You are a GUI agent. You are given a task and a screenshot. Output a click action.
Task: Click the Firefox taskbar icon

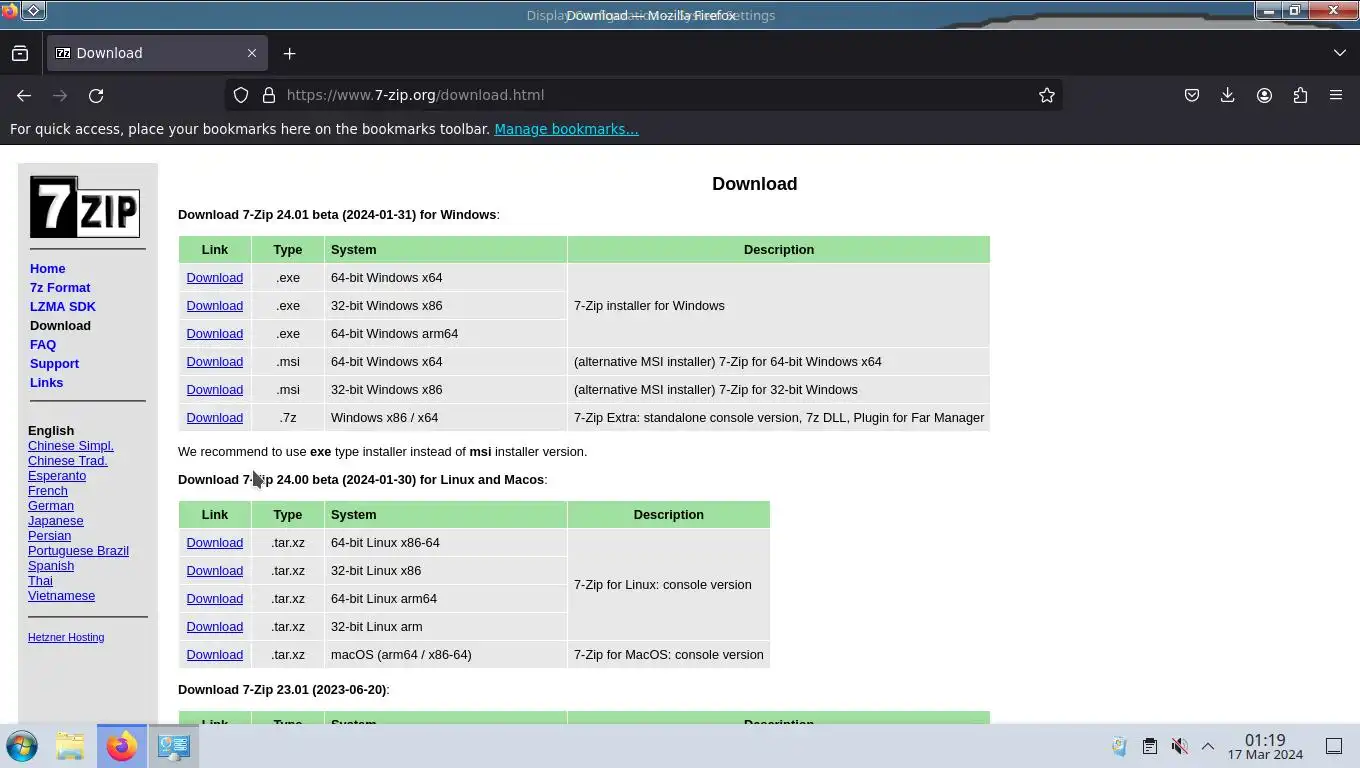click(x=121, y=746)
